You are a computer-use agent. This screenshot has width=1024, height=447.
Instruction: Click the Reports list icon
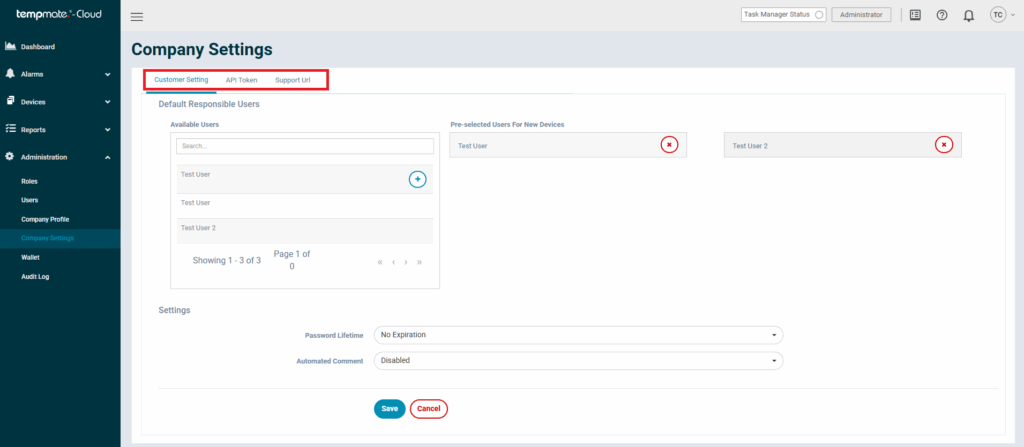coord(10,129)
